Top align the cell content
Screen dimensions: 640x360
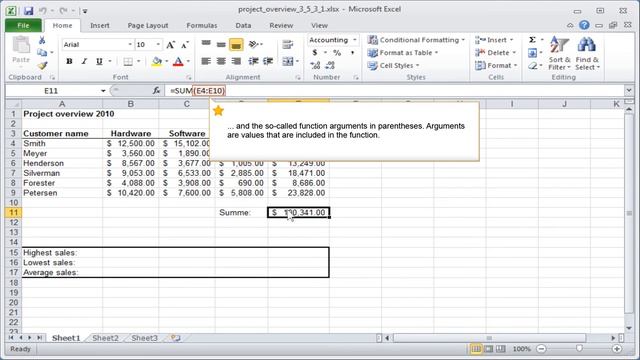206,44
